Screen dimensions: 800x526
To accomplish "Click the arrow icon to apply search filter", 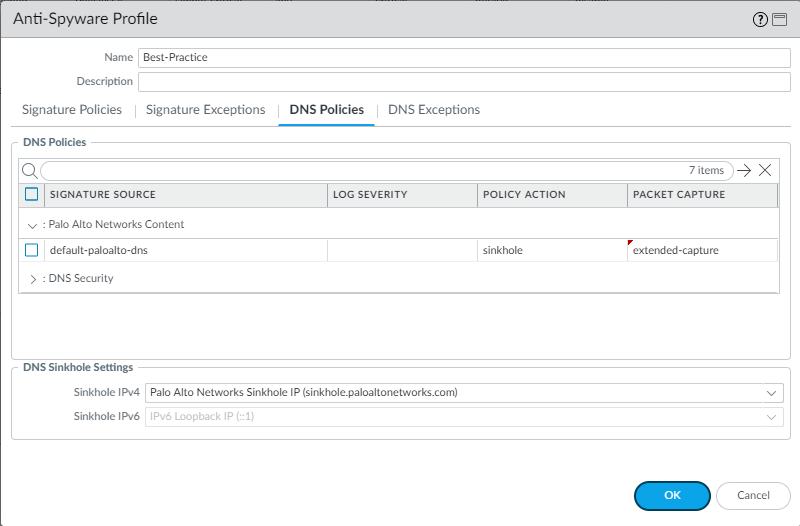I will 744,170.
